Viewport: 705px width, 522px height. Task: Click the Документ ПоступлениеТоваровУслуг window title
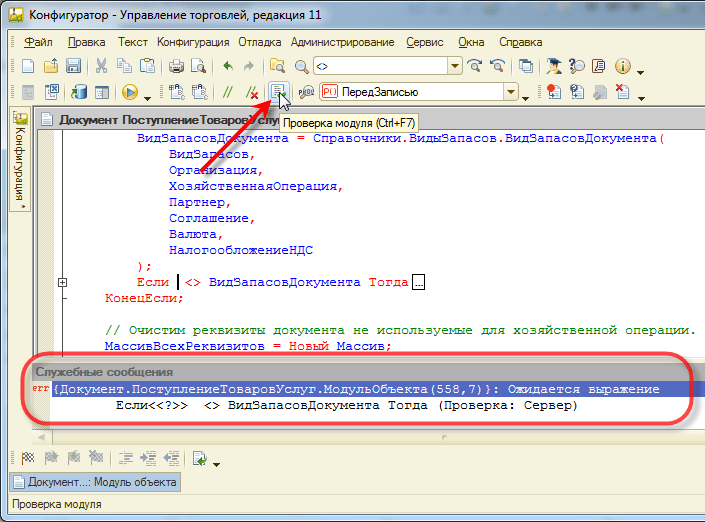(169, 120)
